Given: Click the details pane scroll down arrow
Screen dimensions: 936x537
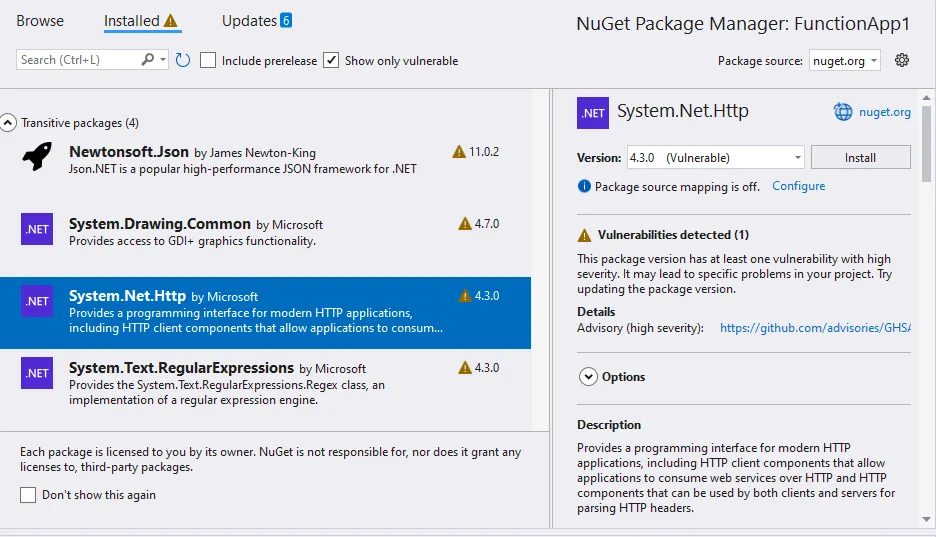Looking at the screenshot, I should click(926, 519).
